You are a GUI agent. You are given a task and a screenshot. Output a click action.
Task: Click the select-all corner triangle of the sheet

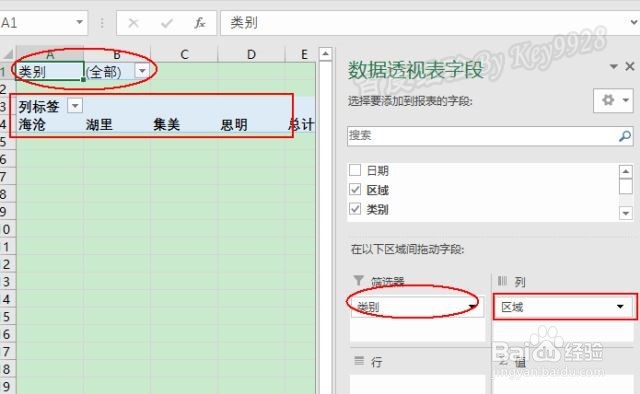(x=8, y=54)
